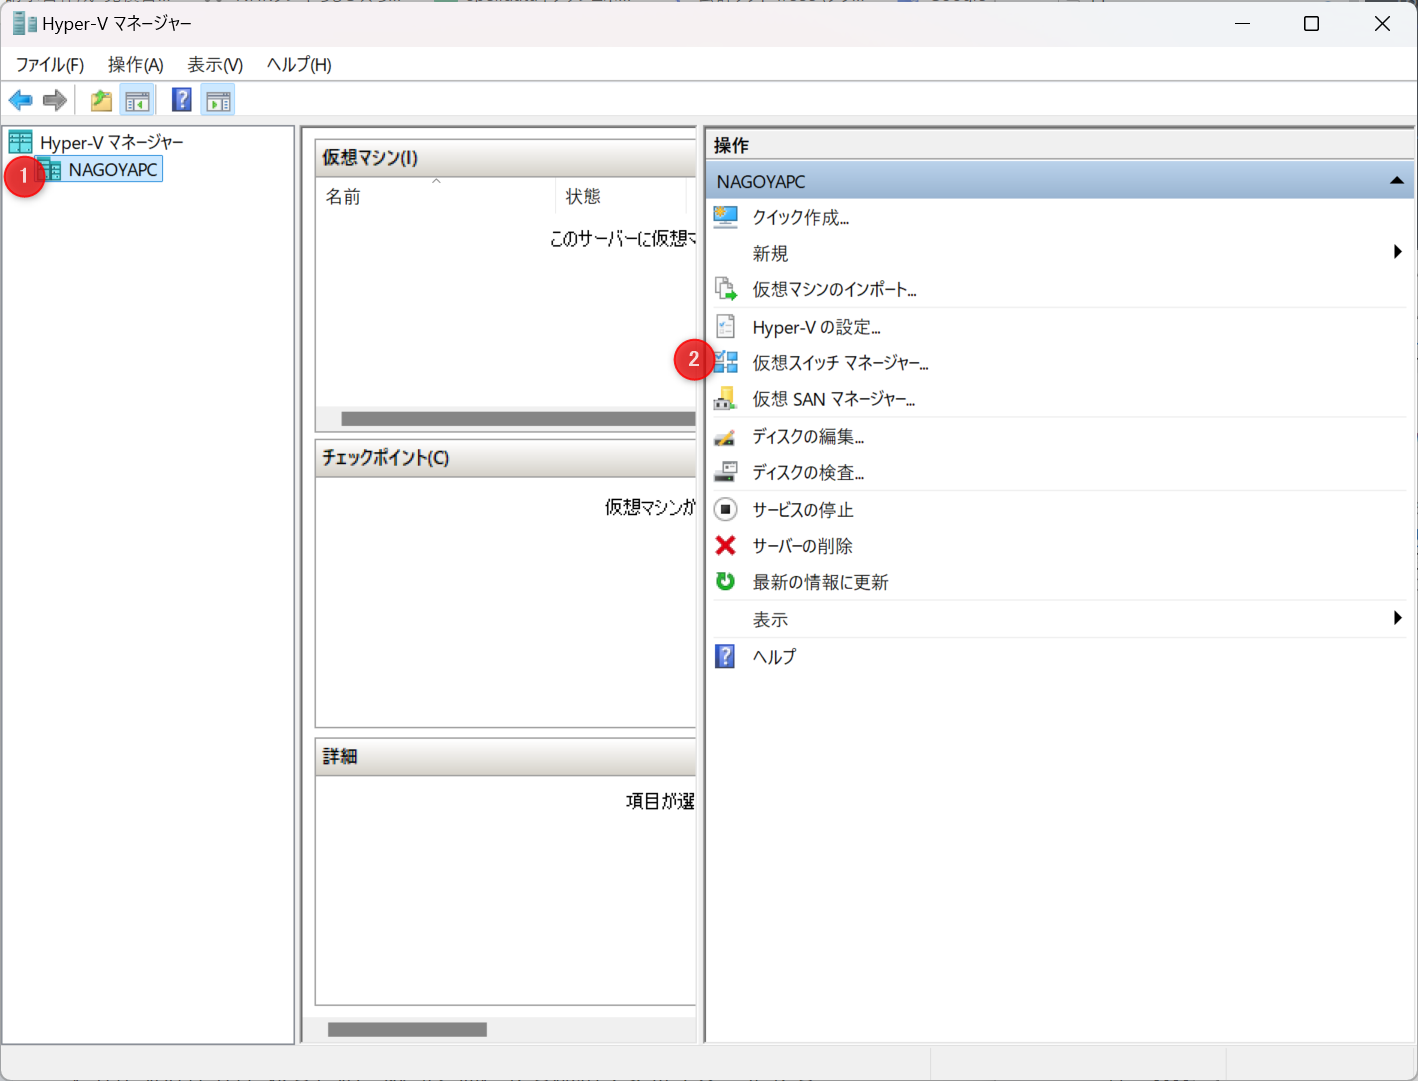Screen dimensions: 1418x1081
Task: Expand the 新規 submenu arrow
Action: (x=1397, y=252)
